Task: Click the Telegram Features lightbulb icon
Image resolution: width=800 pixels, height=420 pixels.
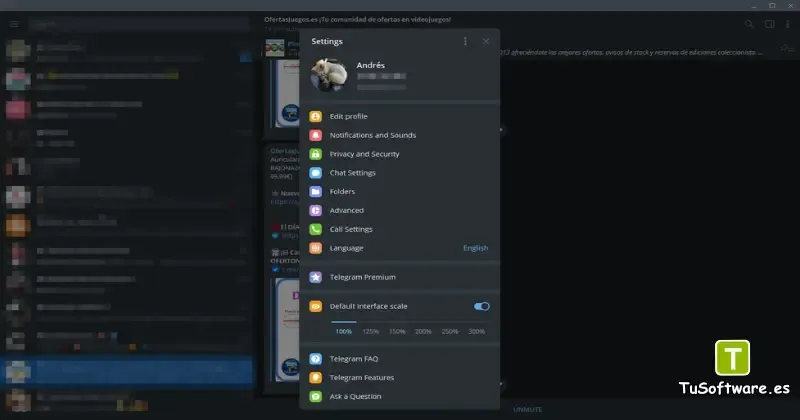Action: 316,378
